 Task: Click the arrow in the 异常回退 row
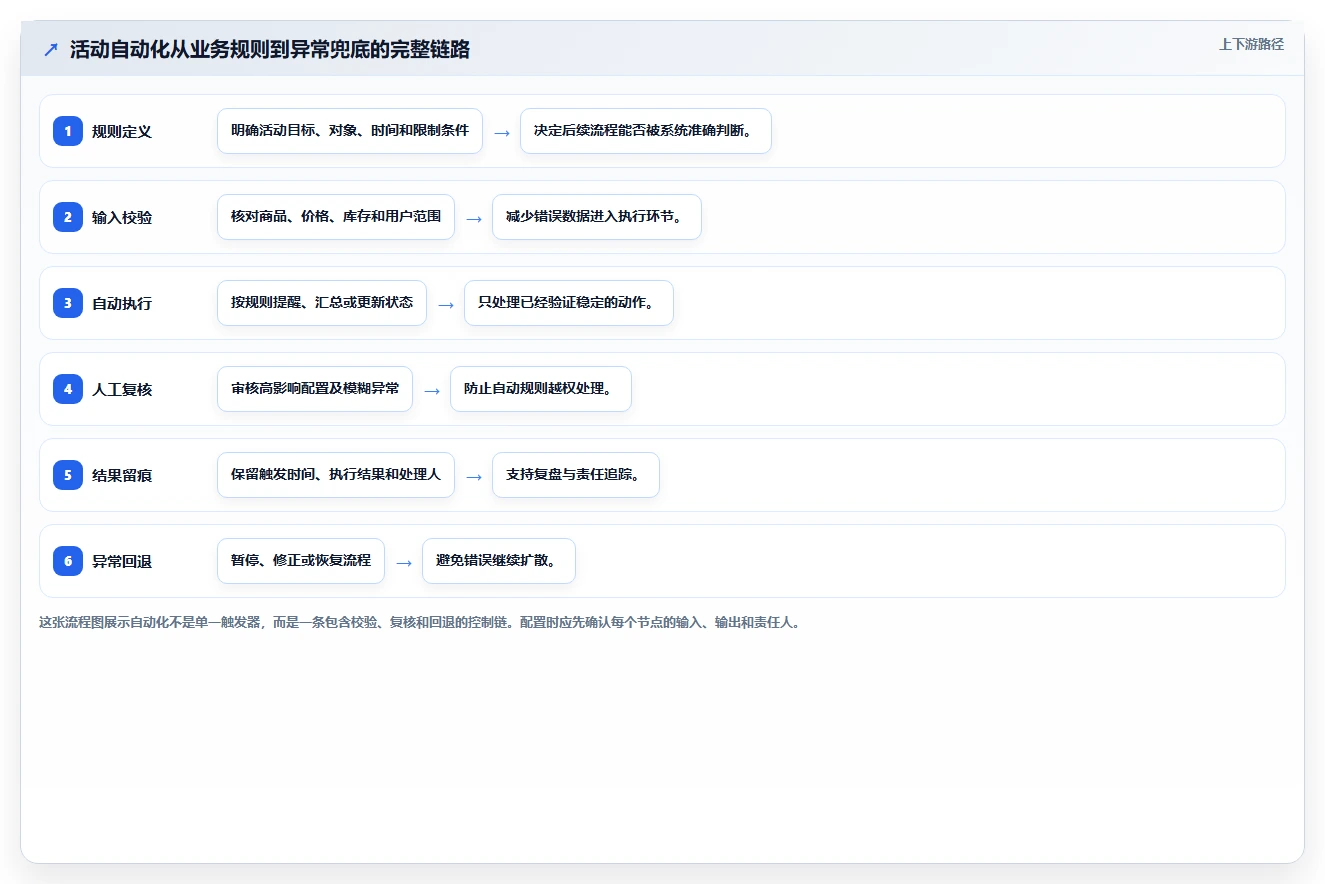[404, 562]
